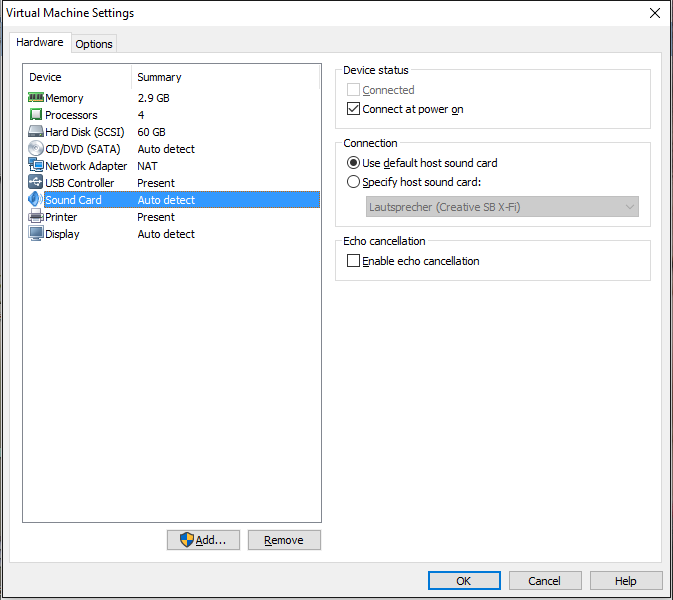The image size is (673, 600).
Task: Click the NAT network summary
Action: point(147,166)
